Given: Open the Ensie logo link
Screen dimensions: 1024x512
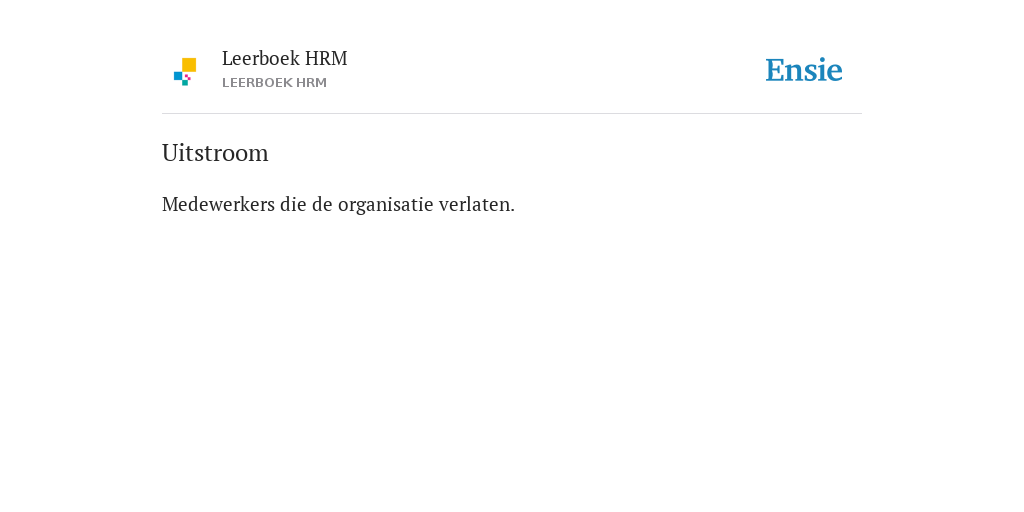Looking at the screenshot, I should click(x=804, y=70).
